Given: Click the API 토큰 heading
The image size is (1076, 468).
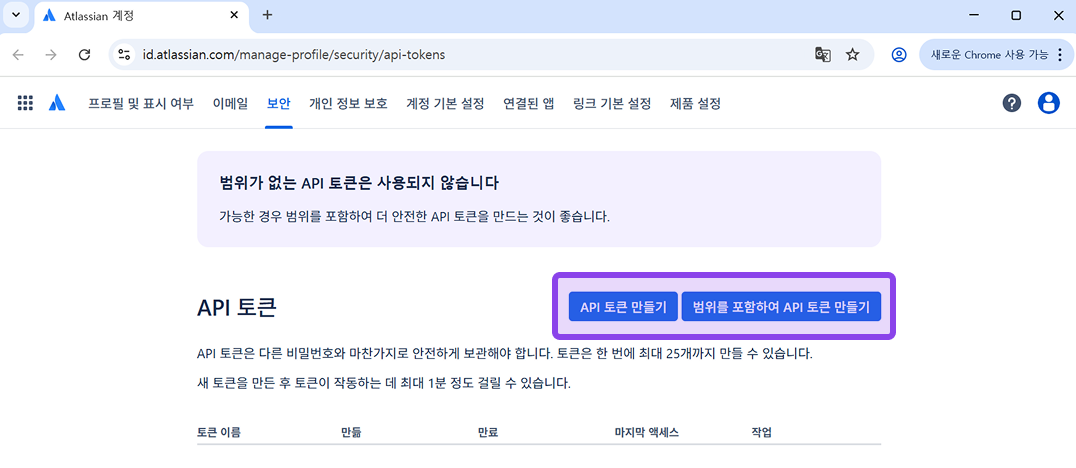Looking at the screenshot, I should click(236, 308).
